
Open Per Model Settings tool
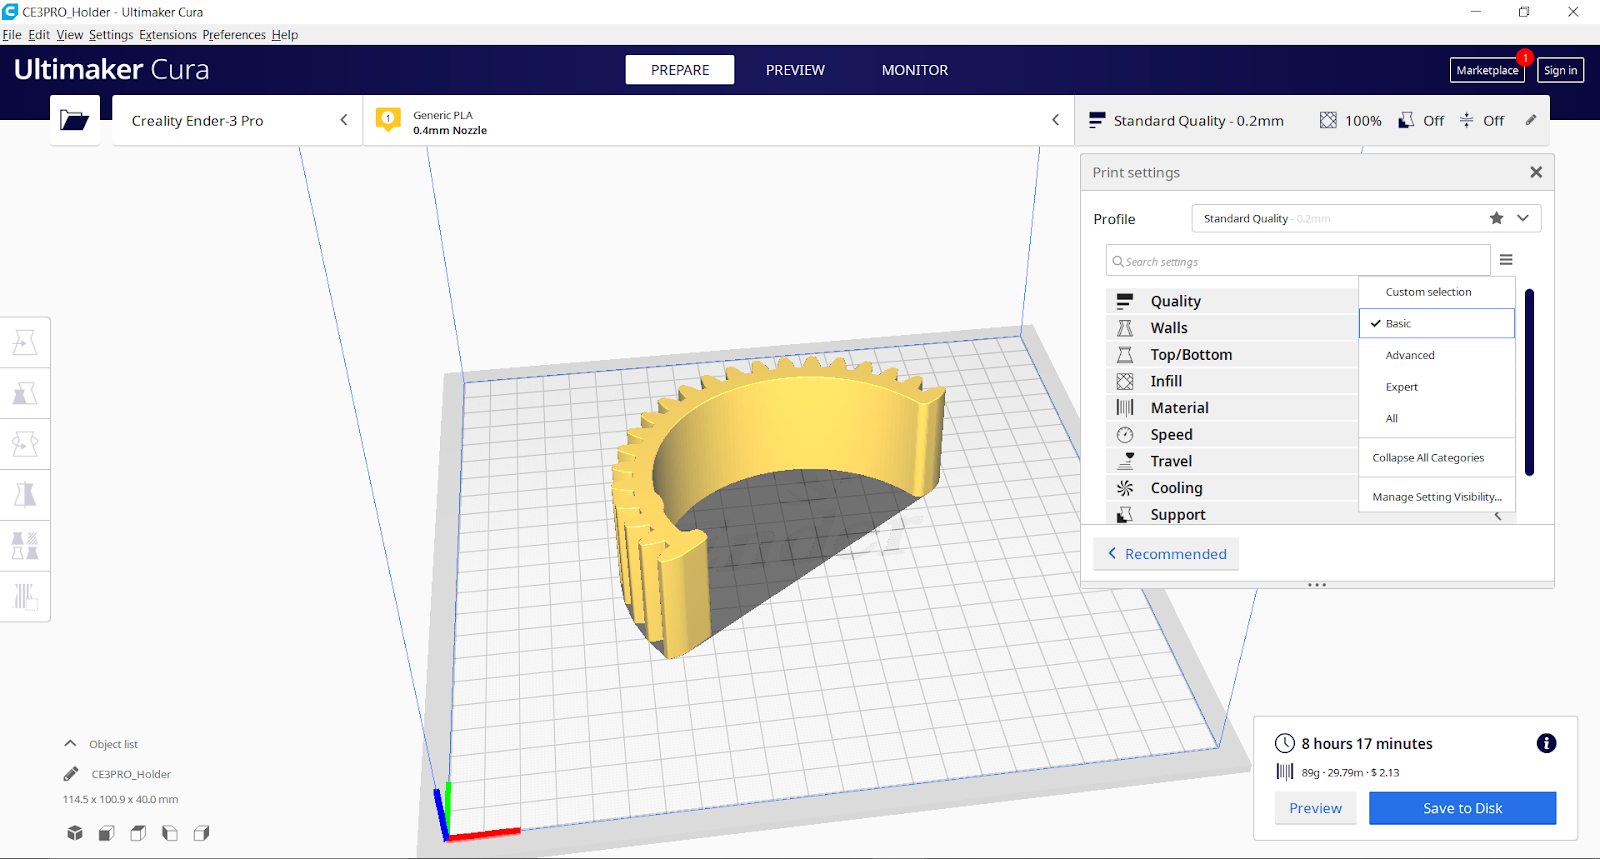[x=25, y=546]
